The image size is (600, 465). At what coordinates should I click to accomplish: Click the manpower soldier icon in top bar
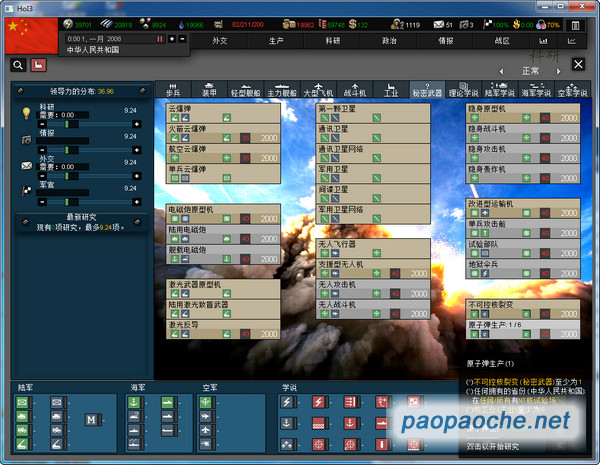(x=397, y=24)
